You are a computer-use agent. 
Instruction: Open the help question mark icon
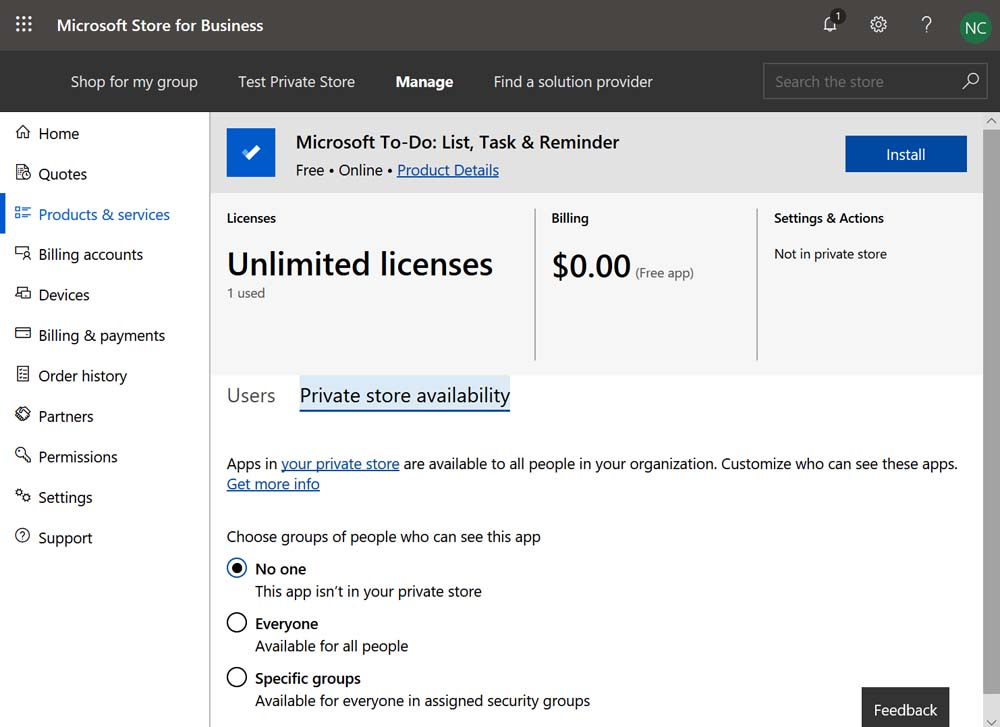click(x=926, y=24)
